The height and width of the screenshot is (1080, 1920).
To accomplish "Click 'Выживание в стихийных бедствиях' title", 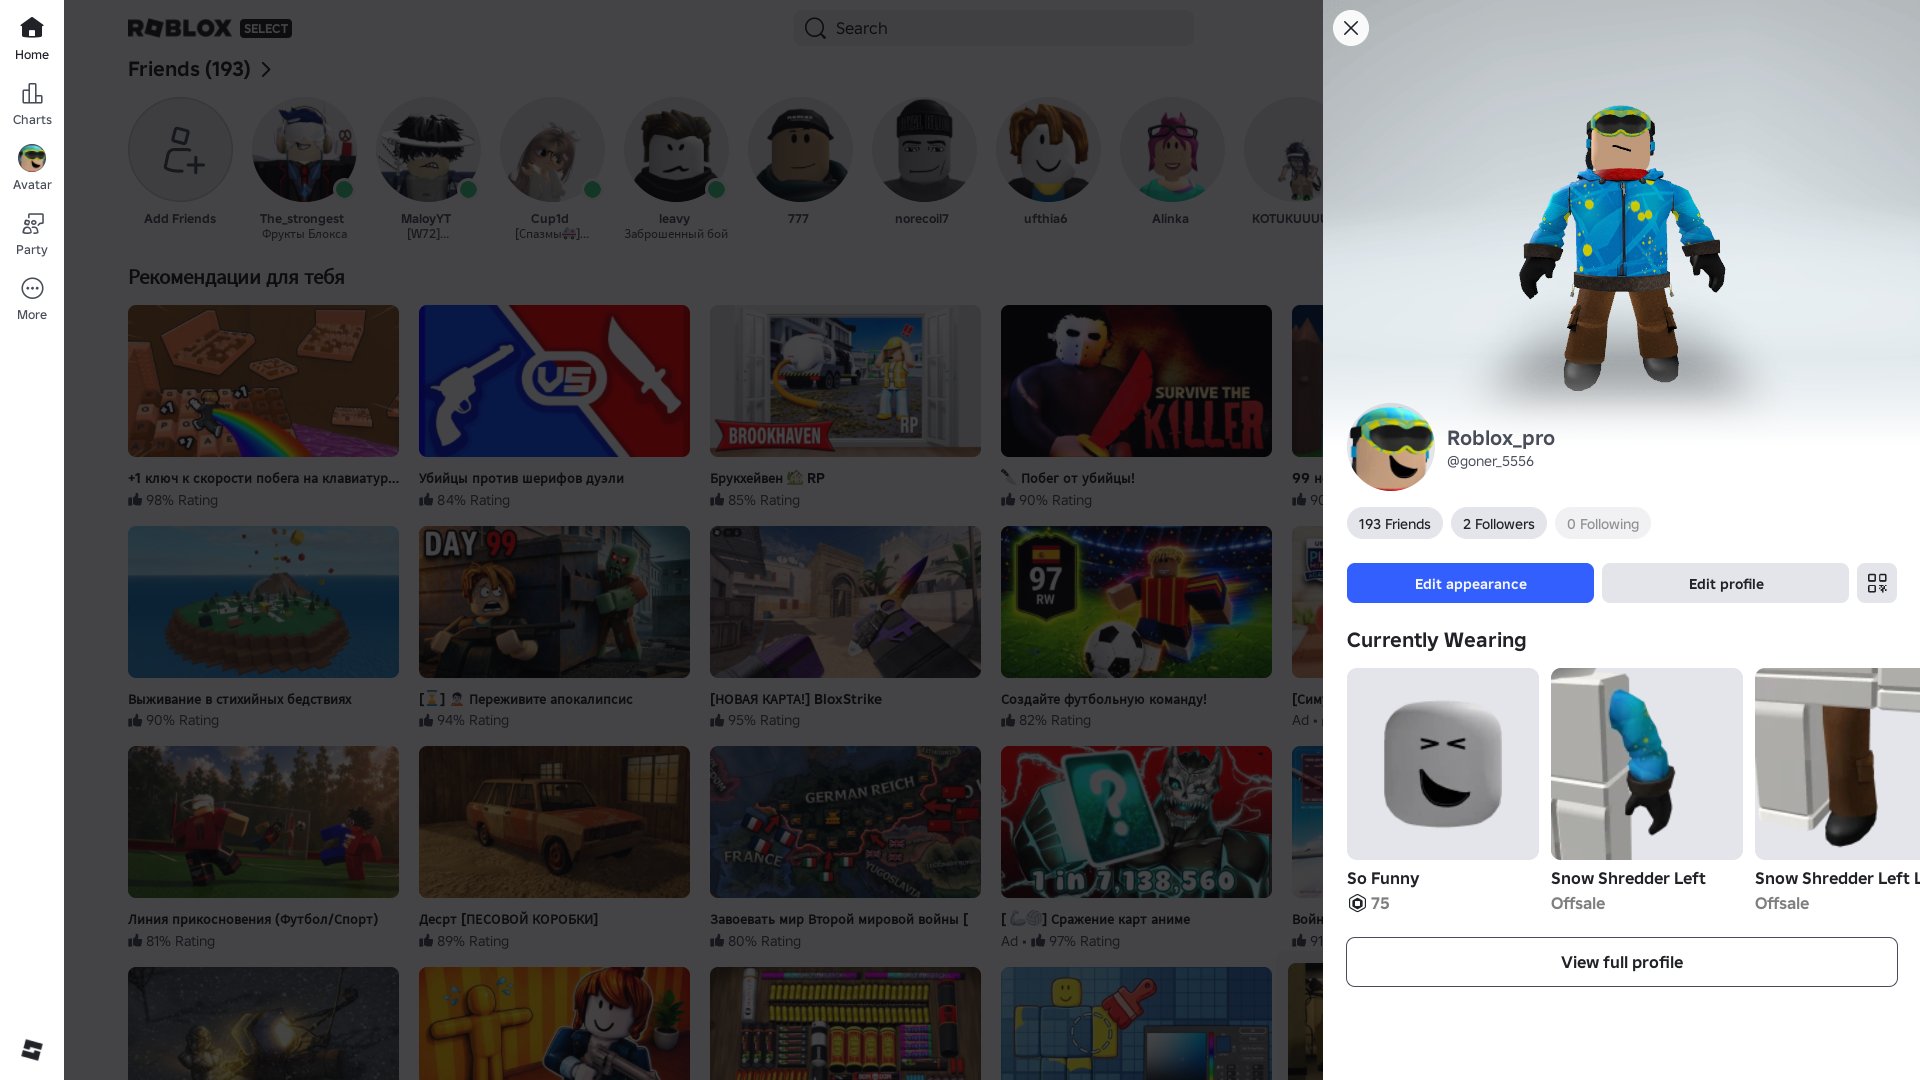I will click(240, 699).
